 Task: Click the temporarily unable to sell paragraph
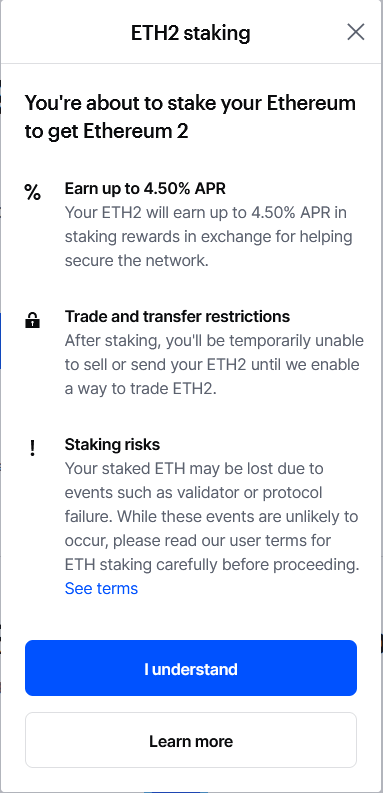[214, 365]
